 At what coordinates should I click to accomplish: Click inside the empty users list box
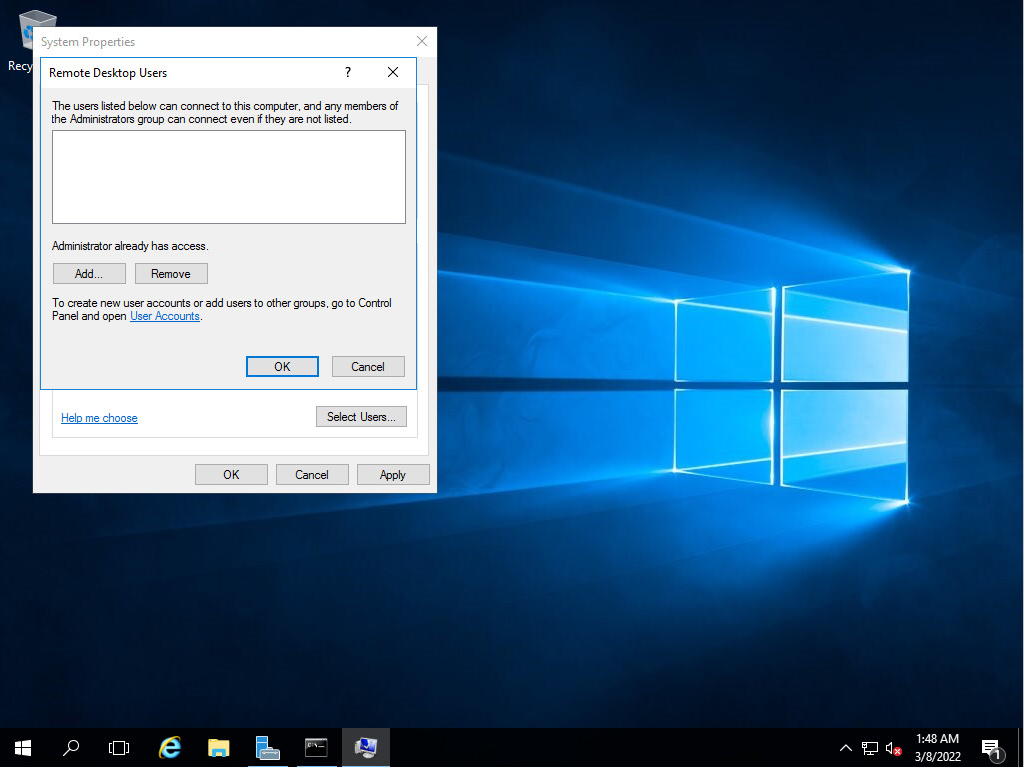tap(229, 177)
